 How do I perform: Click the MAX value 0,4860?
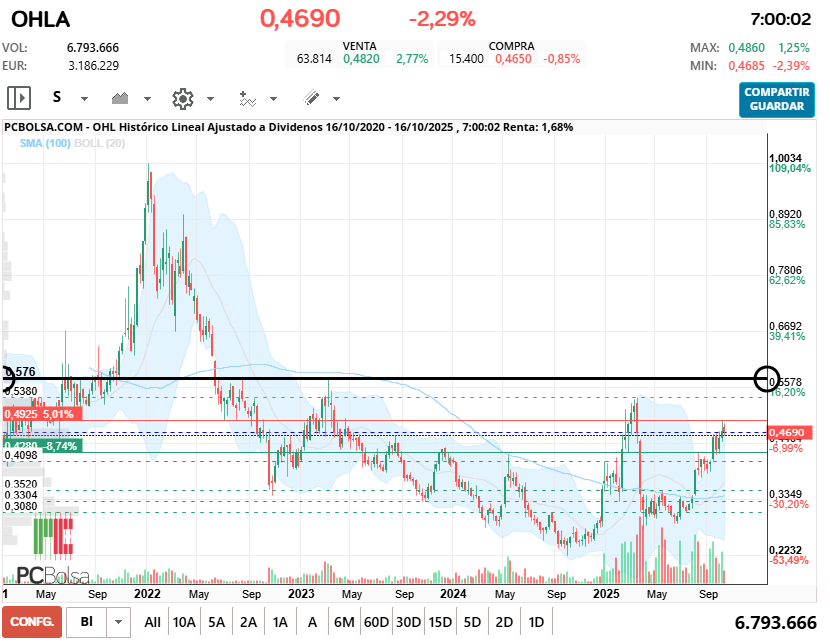746,48
